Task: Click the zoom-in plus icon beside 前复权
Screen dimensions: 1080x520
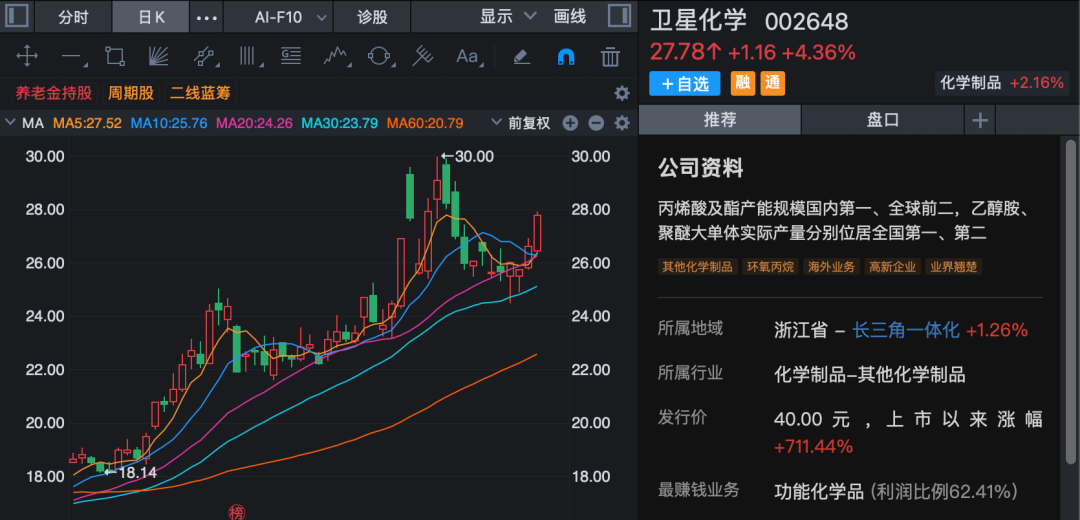Action: click(570, 123)
